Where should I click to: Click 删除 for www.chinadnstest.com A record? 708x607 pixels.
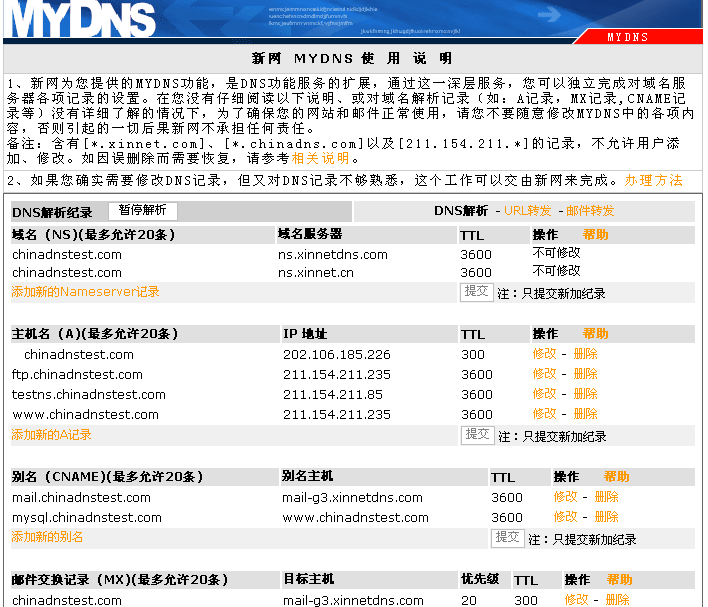(x=585, y=414)
